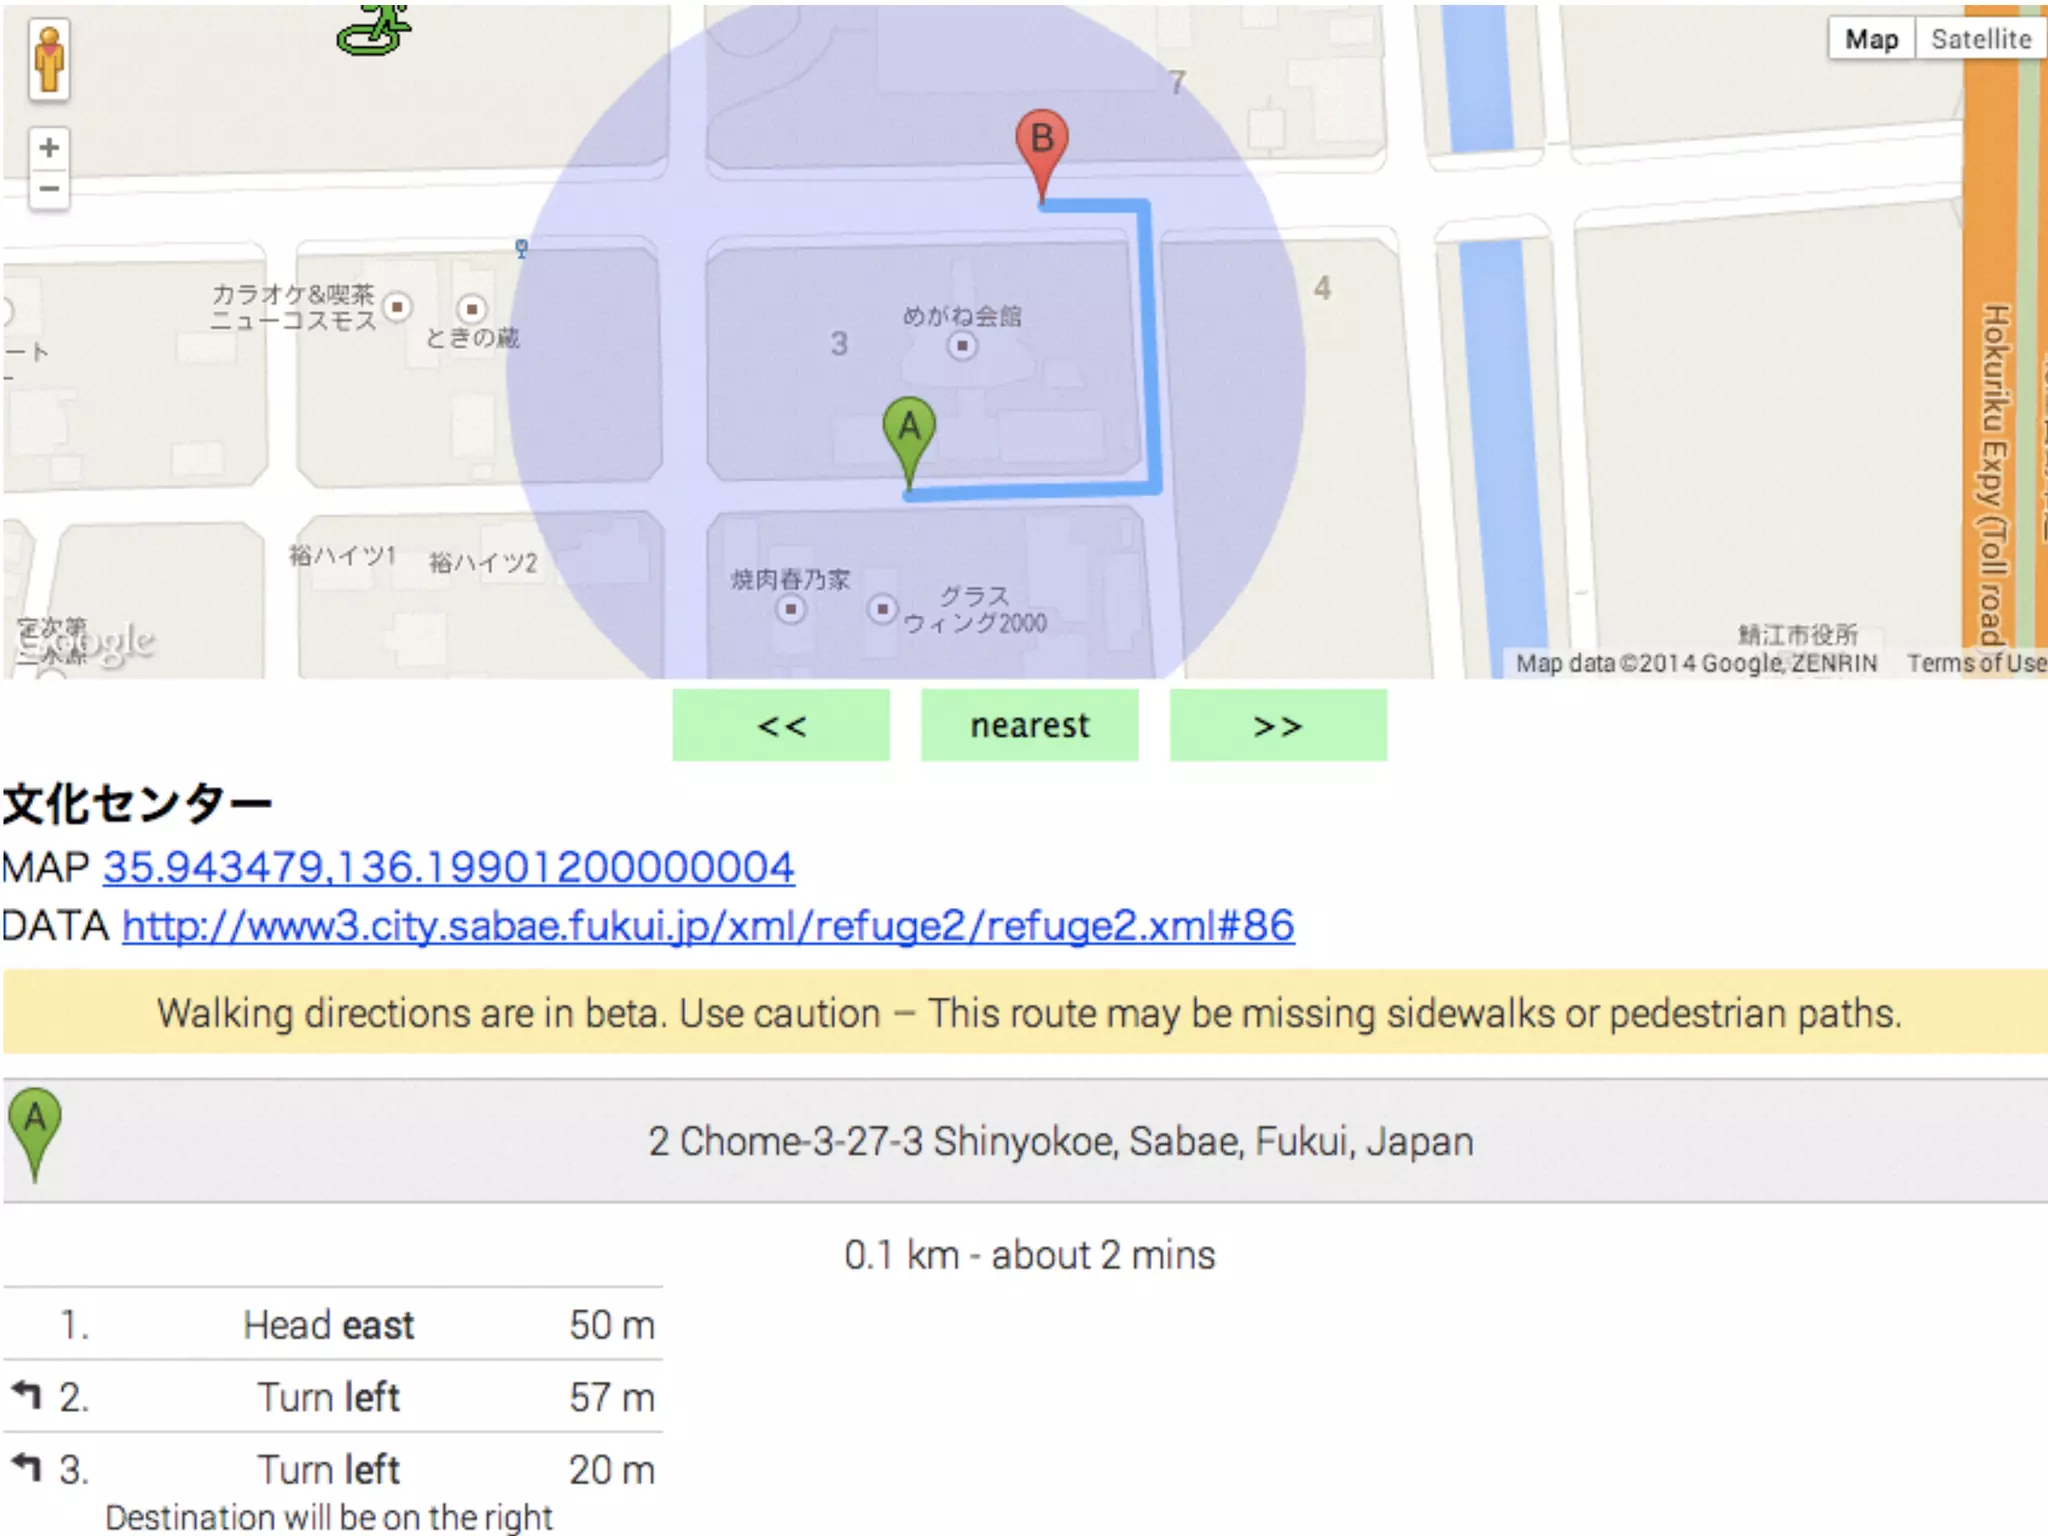
Task: Zoom out with the minus button
Action: [x=49, y=189]
